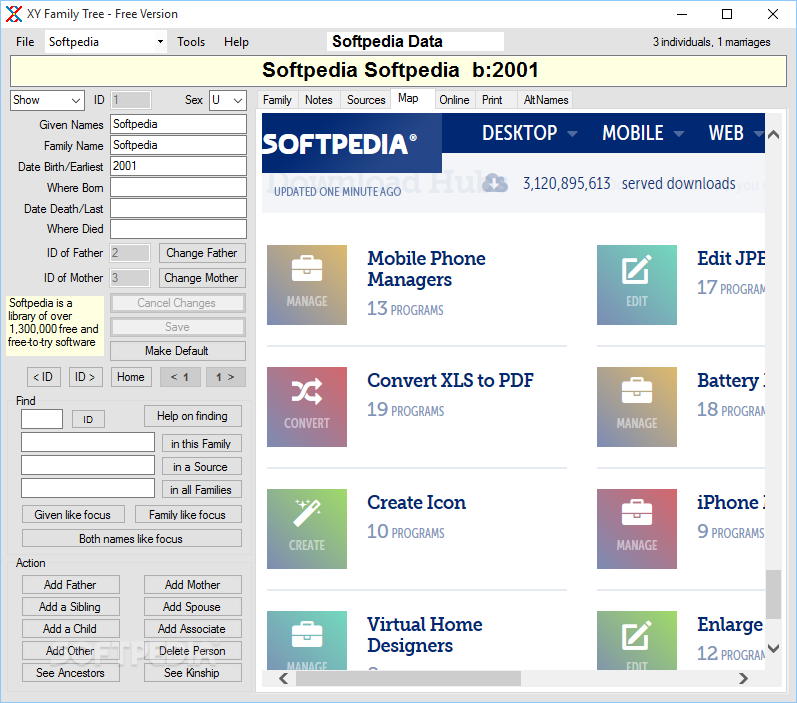Click the Enlarge edit pencil tile
This screenshot has height=703, width=797.
636,640
